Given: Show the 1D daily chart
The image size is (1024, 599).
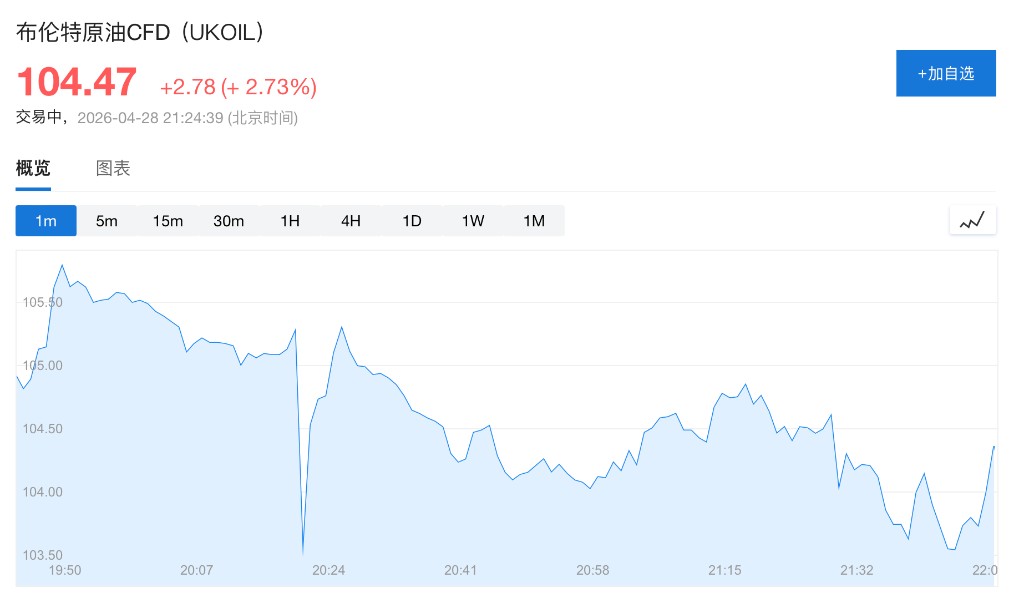Looking at the screenshot, I should tap(412, 221).
